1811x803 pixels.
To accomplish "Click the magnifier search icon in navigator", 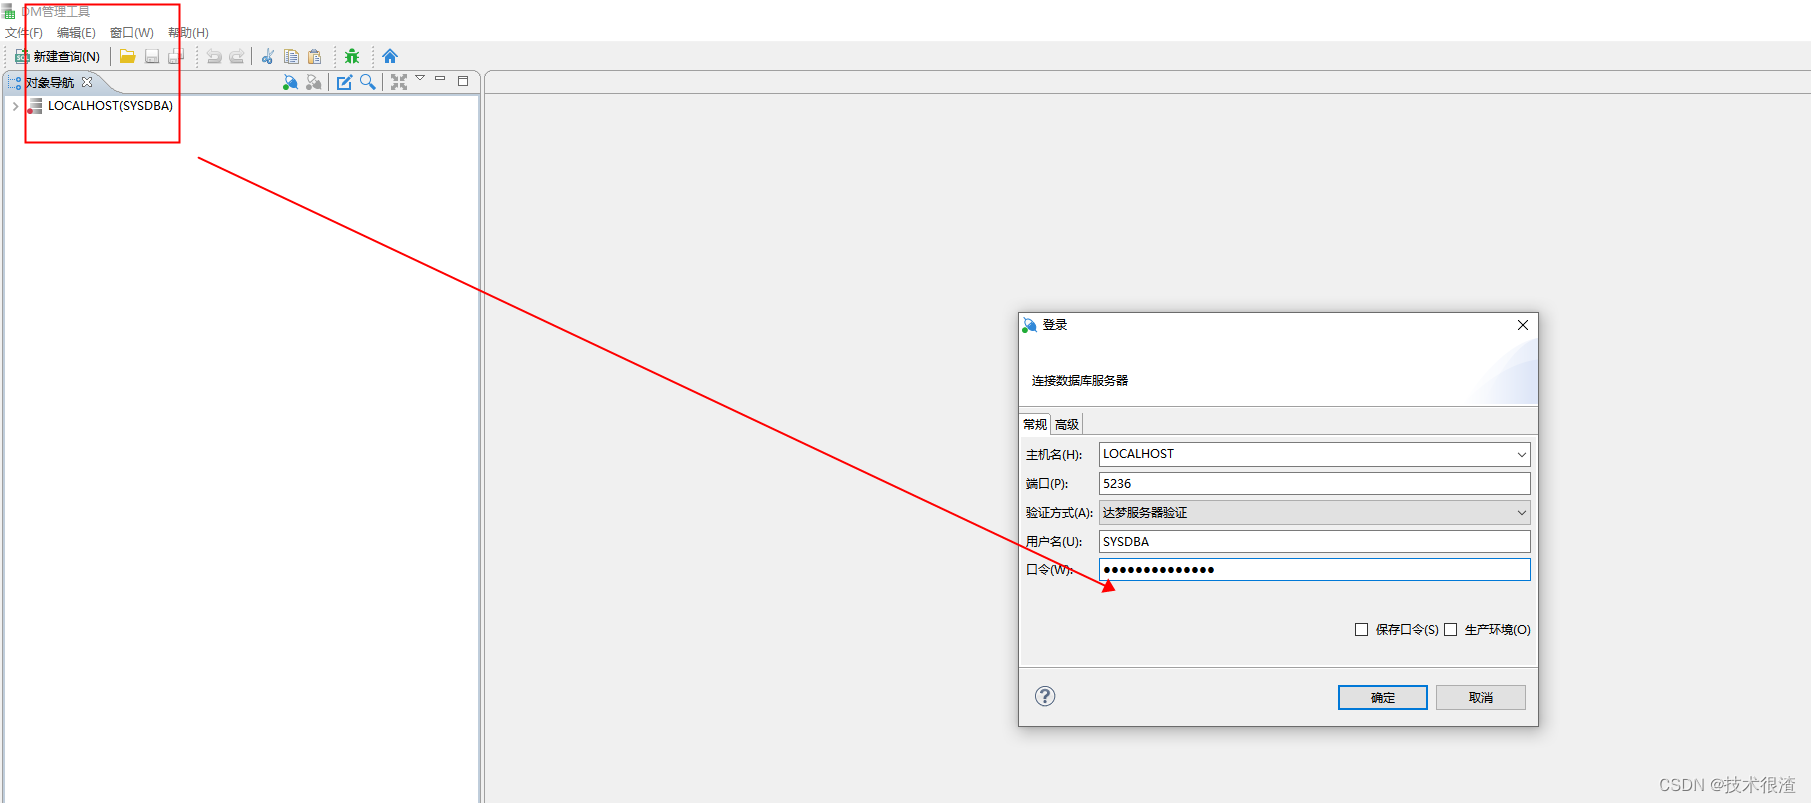I will [x=368, y=82].
